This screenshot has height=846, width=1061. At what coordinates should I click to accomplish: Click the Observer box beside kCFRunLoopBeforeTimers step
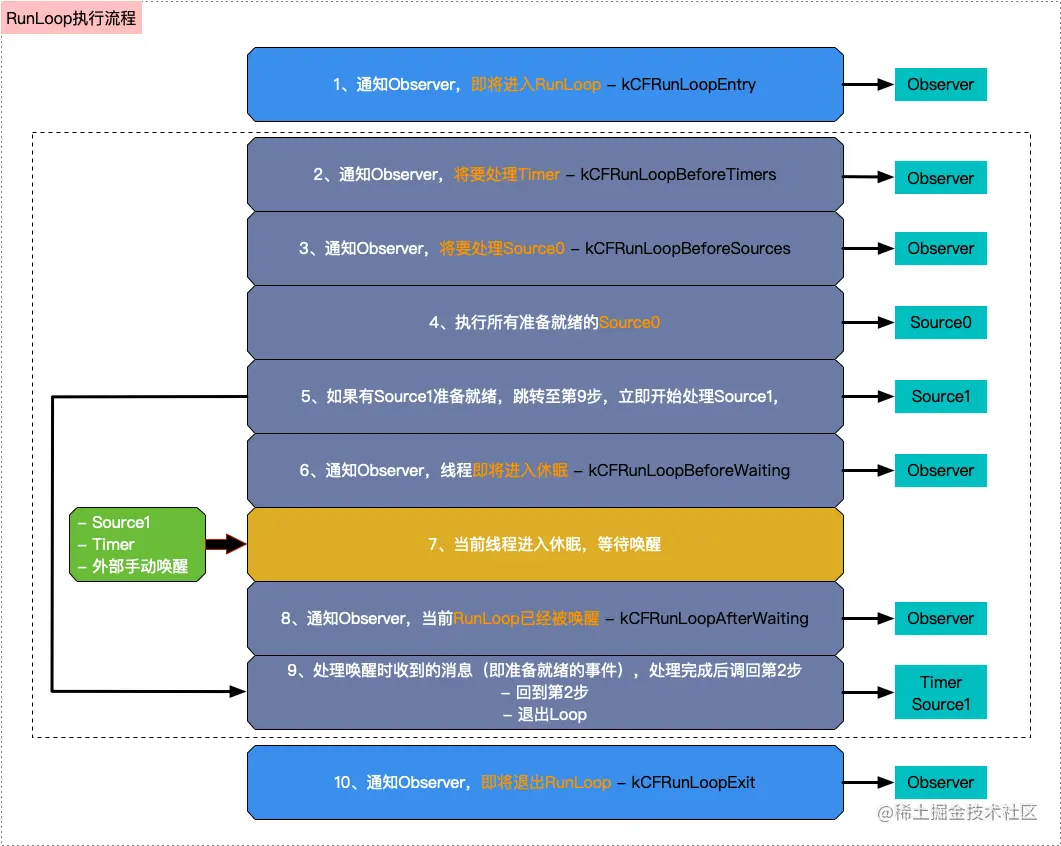(941, 178)
